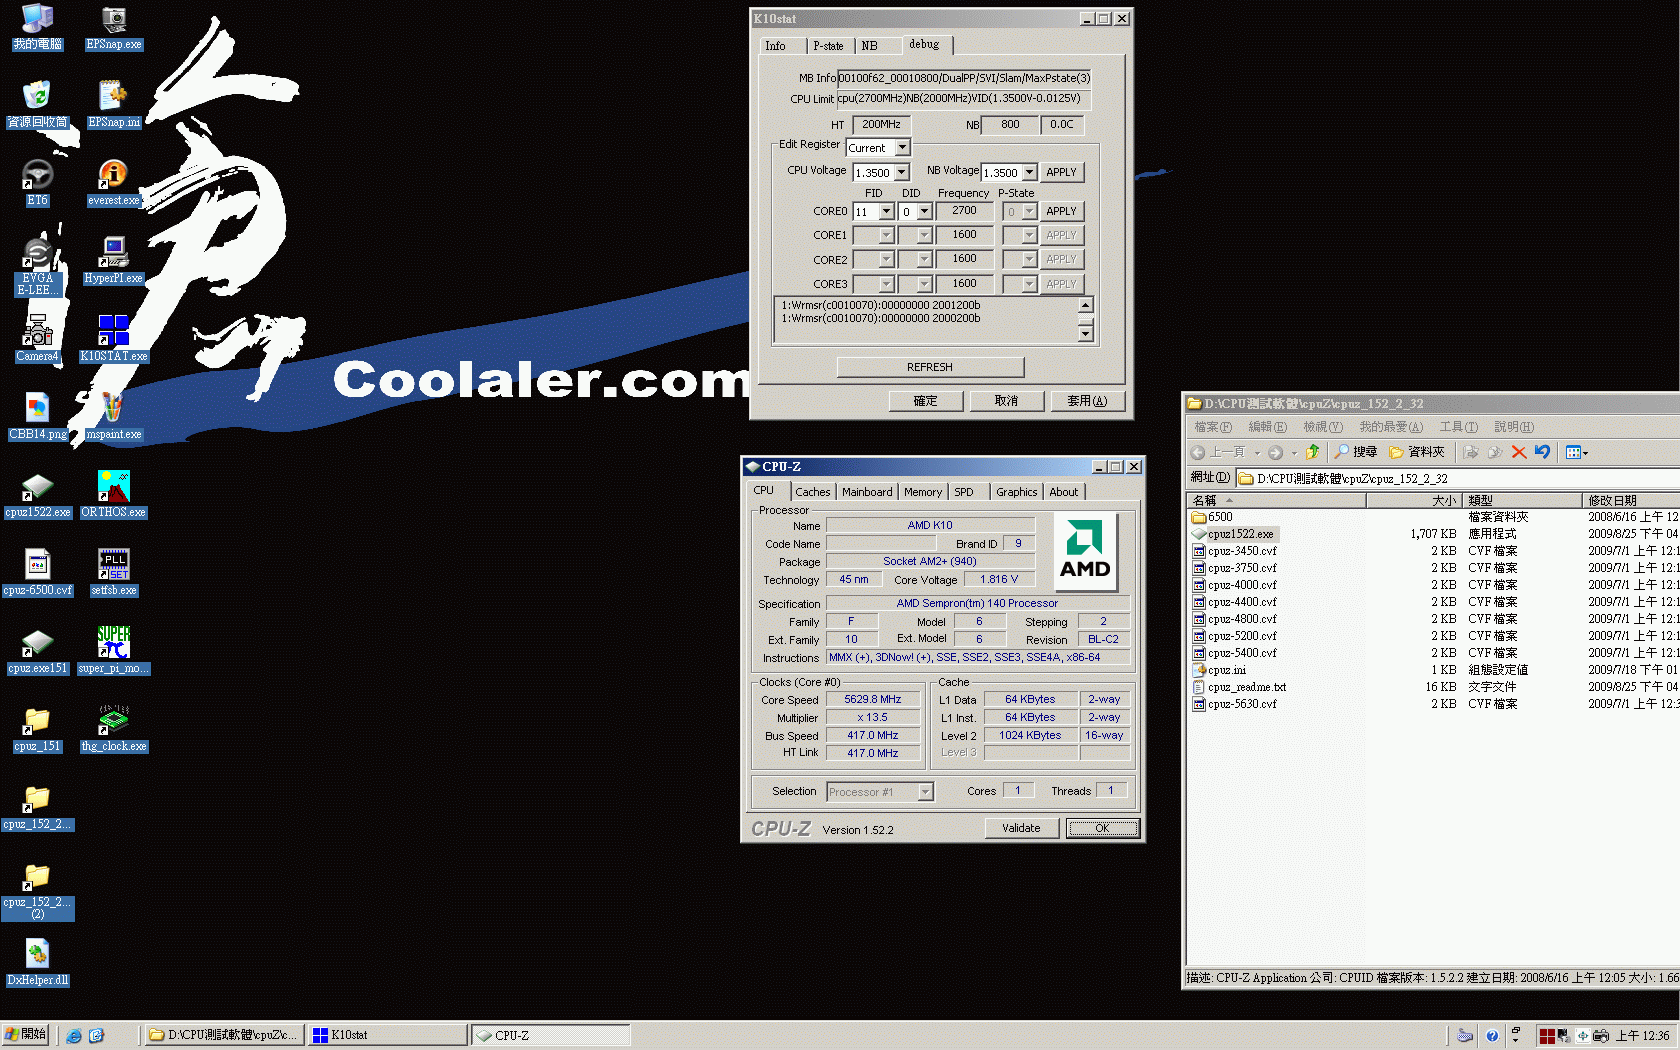The image size is (1680, 1050).
Task: Switch to K10stat taskbar button
Action: click(x=387, y=1035)
